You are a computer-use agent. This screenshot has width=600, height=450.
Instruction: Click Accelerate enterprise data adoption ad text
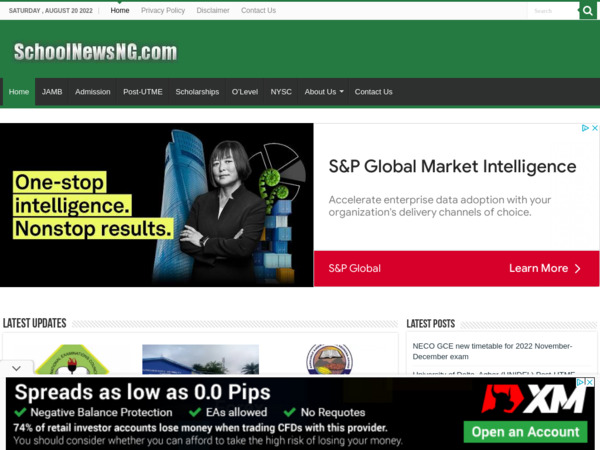point(440,206)
